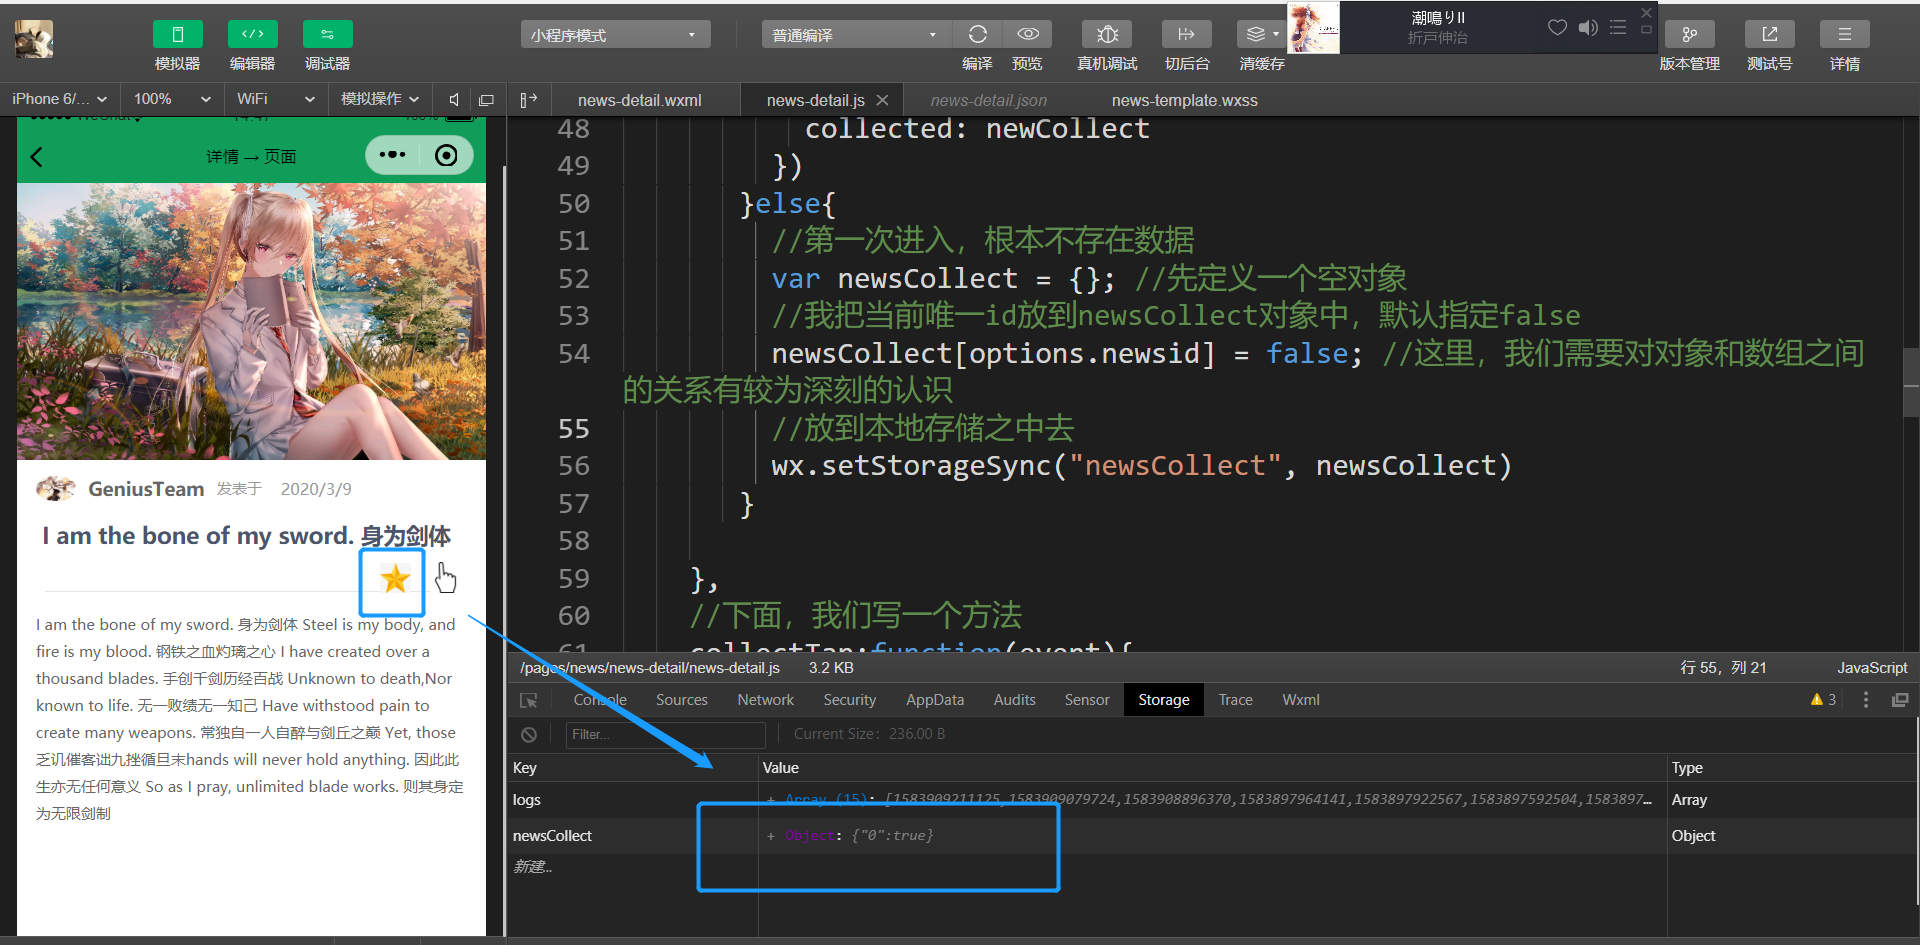1920x945 pixels.
Task: Expand the newsCollect Object value
Action: (771, 835)
